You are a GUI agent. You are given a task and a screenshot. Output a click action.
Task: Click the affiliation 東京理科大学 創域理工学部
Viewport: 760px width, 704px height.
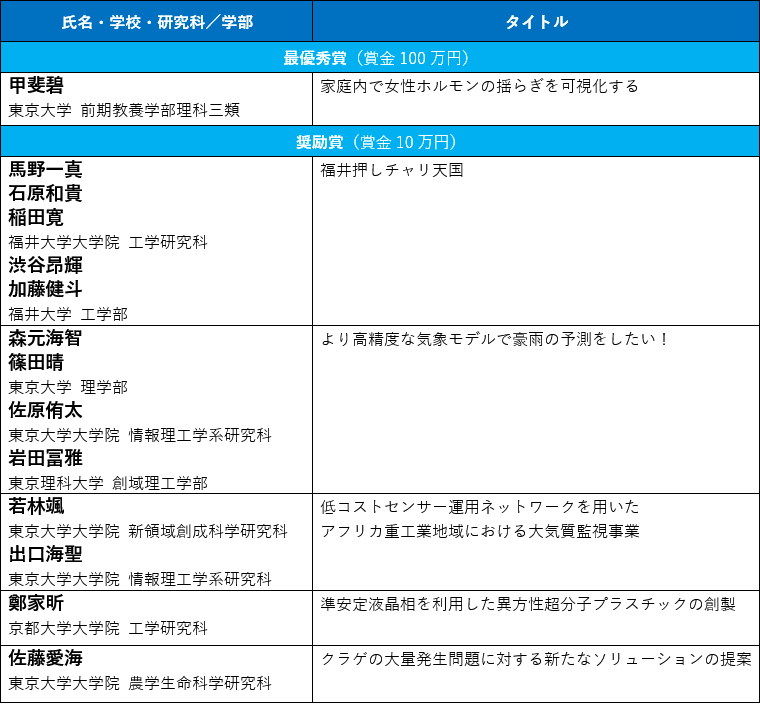108,483
